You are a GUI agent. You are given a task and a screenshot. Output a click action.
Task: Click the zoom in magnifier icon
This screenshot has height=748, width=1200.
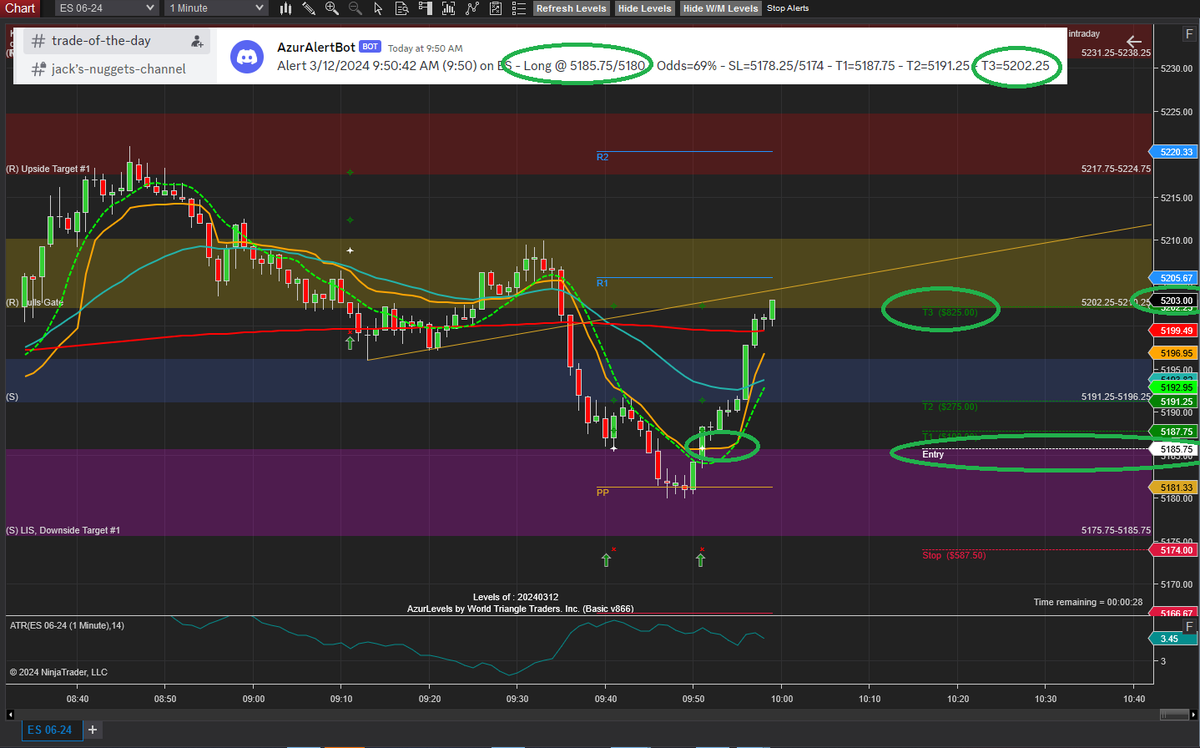click(x=332, y=8)
